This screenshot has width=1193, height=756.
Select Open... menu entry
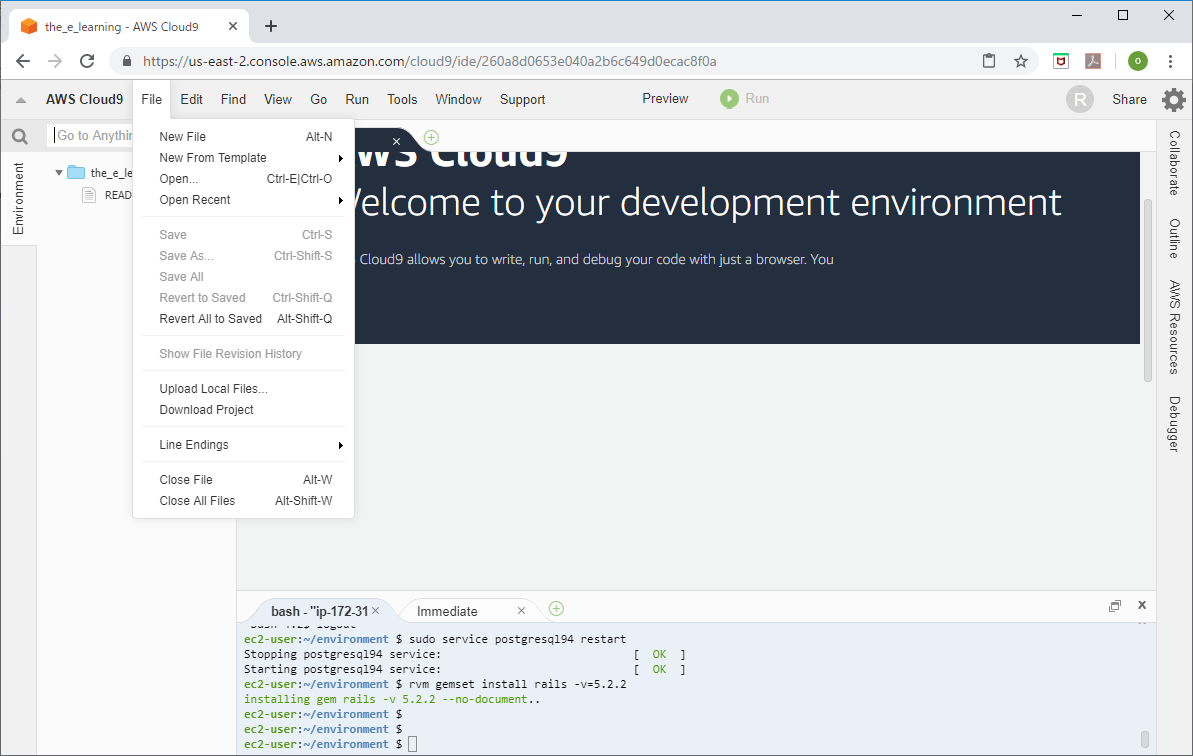pos(243,179)
